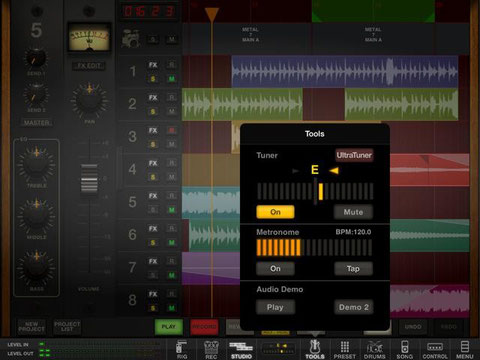Open the UltraTuner mode button
The image size is (480, 360).
(x=354, y=155)
